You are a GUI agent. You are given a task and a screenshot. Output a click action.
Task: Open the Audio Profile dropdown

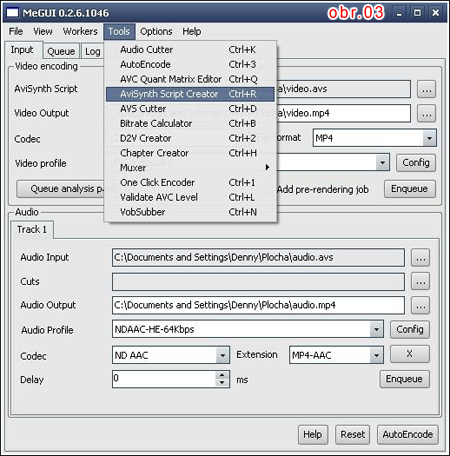click(x=376, y=330)
